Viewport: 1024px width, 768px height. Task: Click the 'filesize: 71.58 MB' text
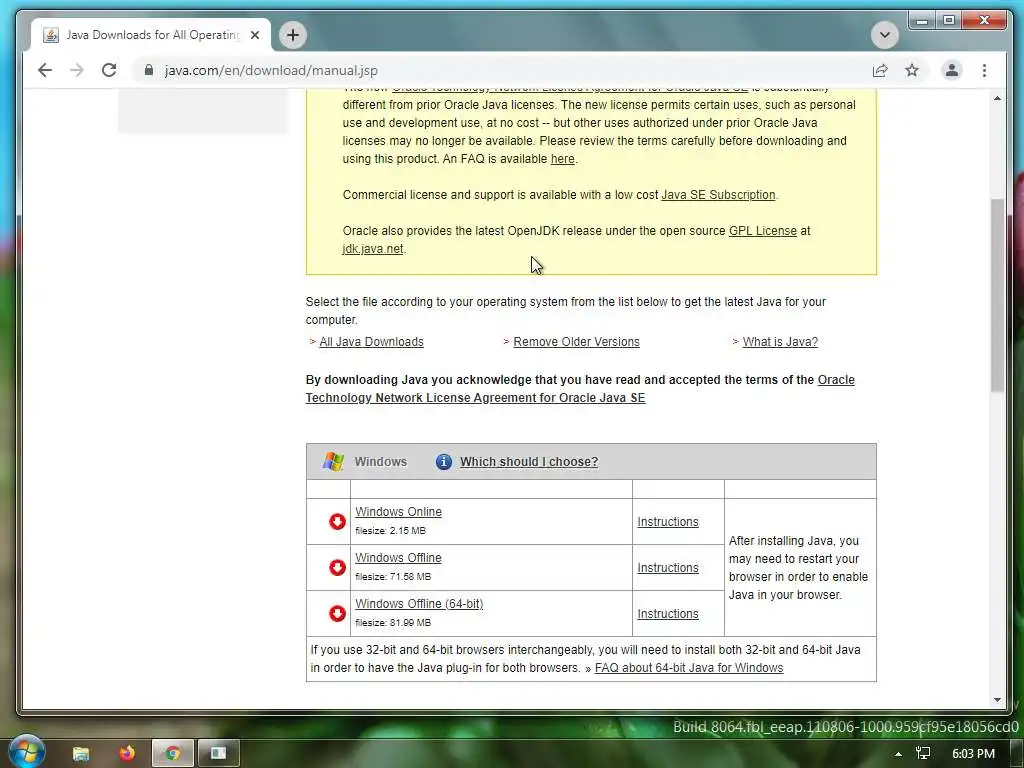(x=393, y=577)
